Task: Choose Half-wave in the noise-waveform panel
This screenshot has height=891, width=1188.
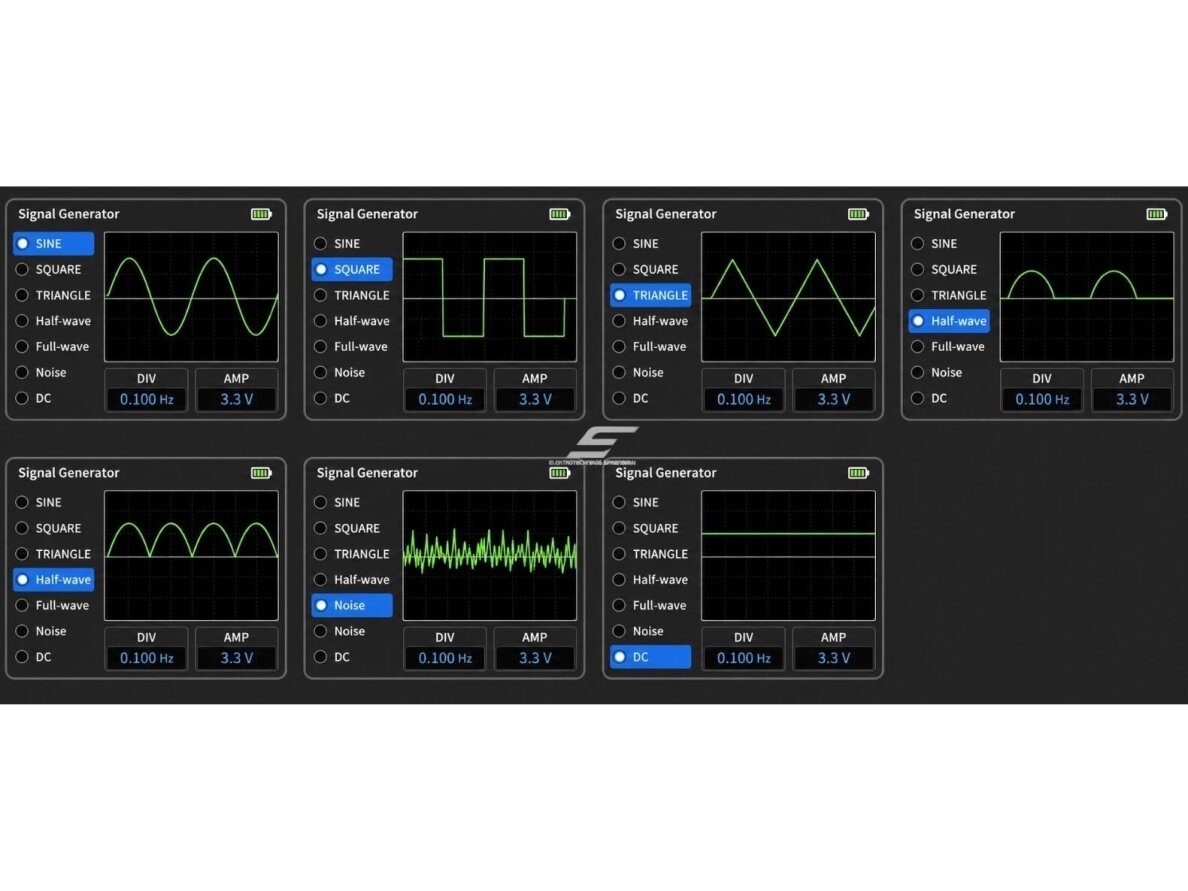Action: tap(352, 580)
